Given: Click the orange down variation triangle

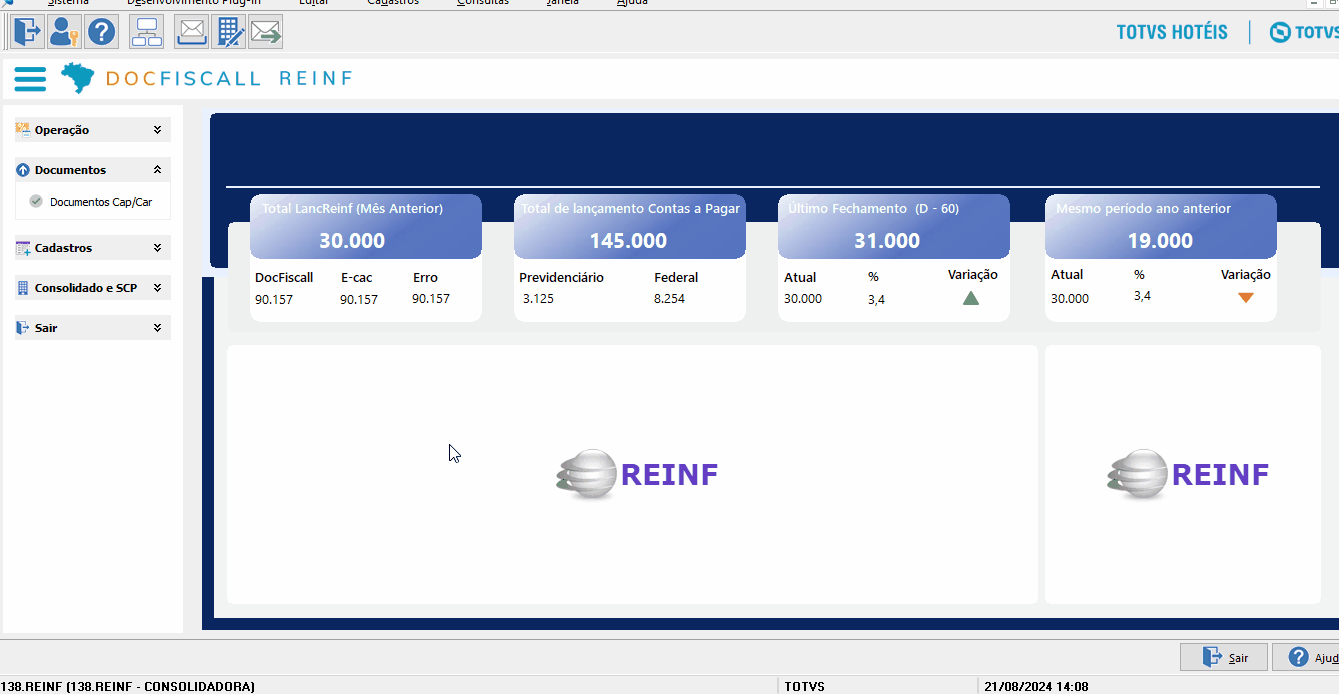Looking at the screenshot, I should point(1246,297).
